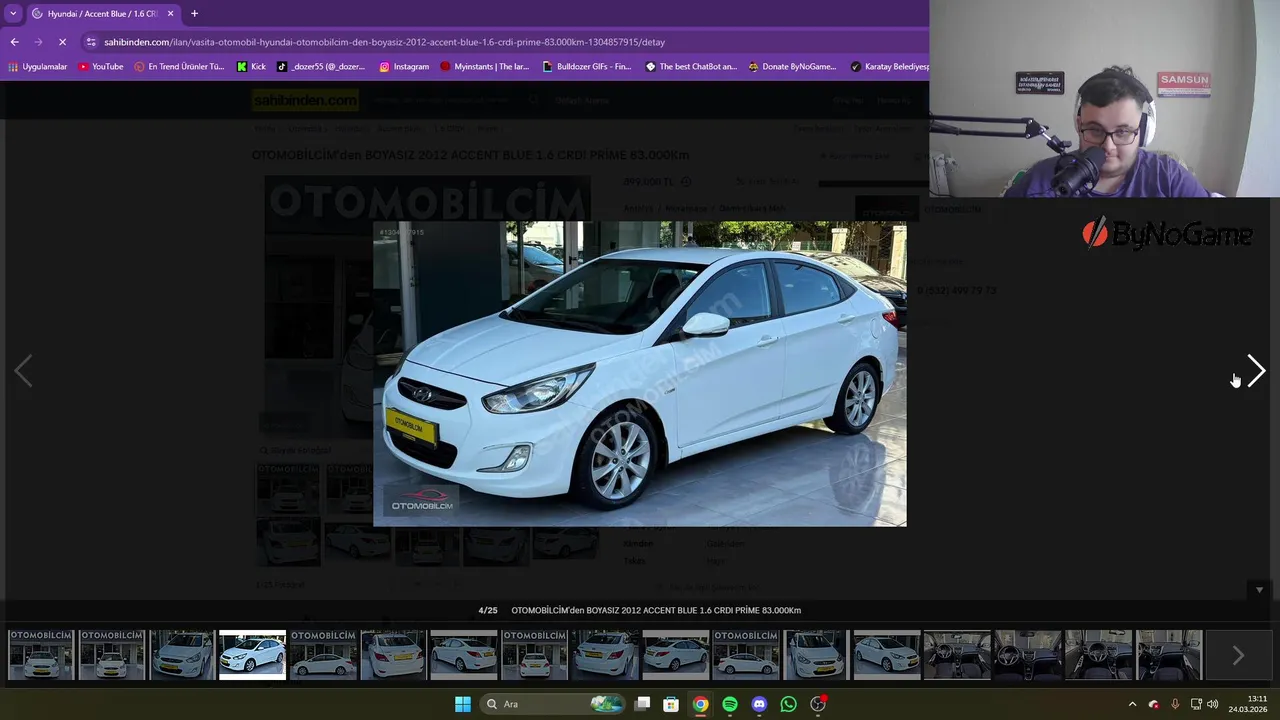The height and width of the screenshot is (720, 1280).
Task: Close the Hyundai / Accent Blue tab
Action: point(170,14)
